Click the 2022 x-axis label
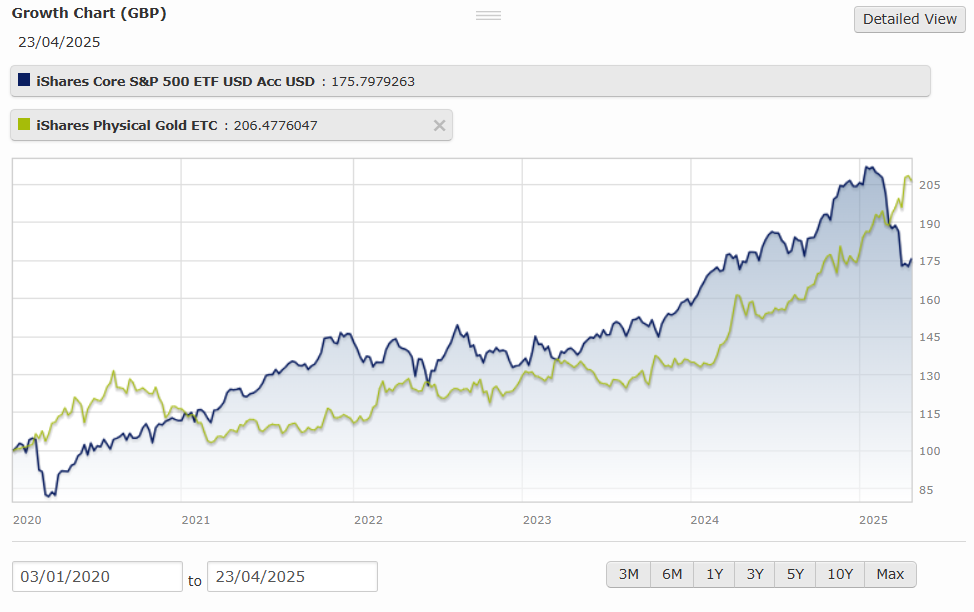 pos(368,520)
